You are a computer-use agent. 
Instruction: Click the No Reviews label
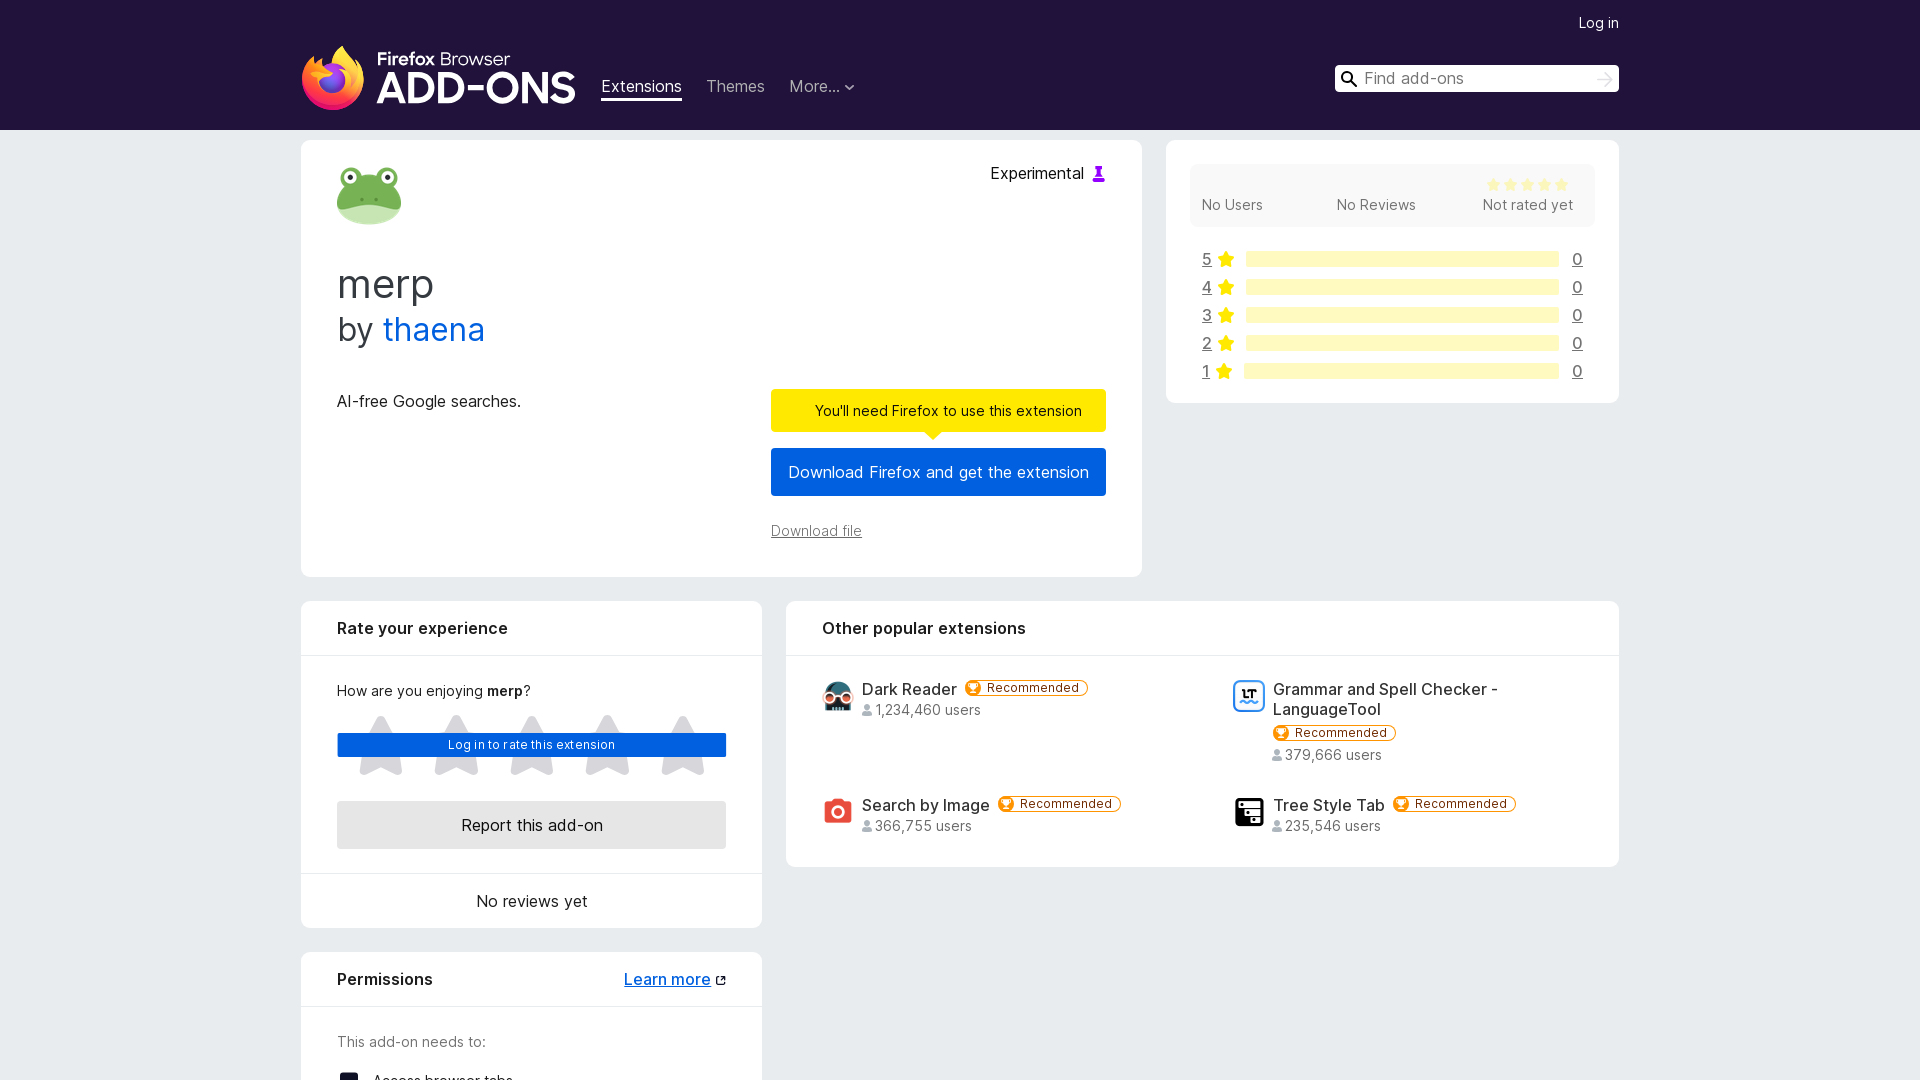pyautogui.click(x=1376, y=205)
